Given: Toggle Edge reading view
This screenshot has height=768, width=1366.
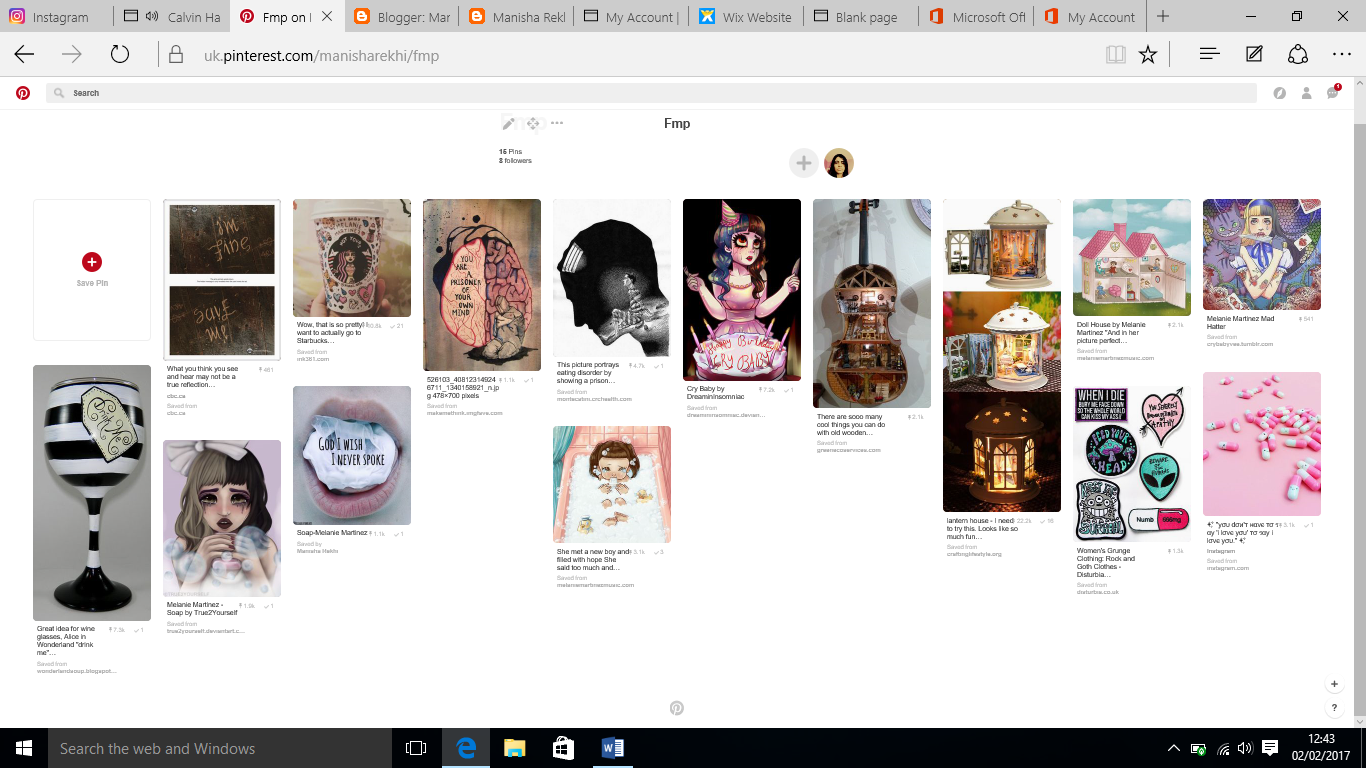Looking at the screenshot, I should pos(1115,55).
